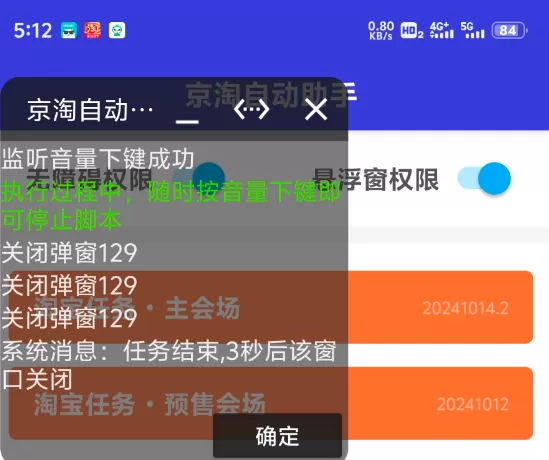Tap the 系统消息：任务结束 log line
Viewport: 549px width, 460px height.
(169, 365)
